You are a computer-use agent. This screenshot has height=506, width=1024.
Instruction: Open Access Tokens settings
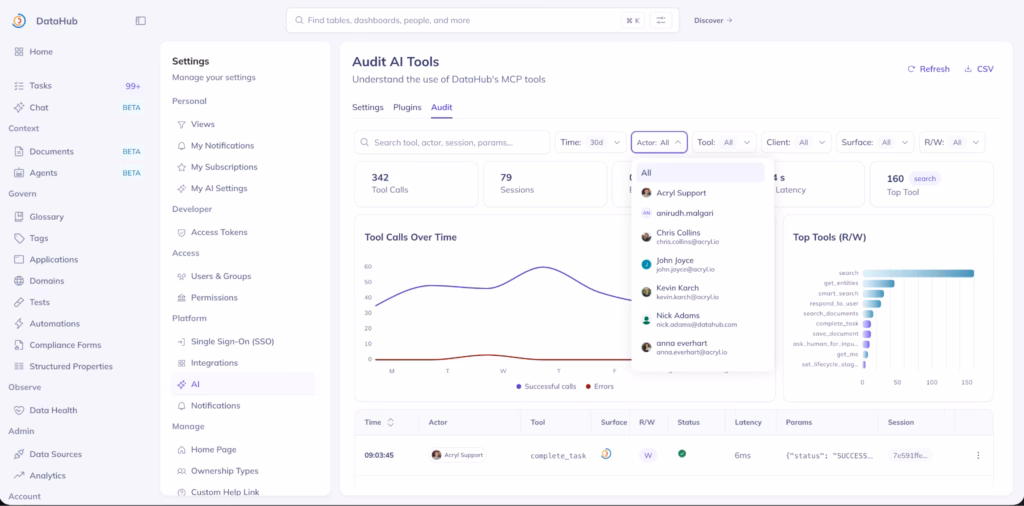click(219, 232)
